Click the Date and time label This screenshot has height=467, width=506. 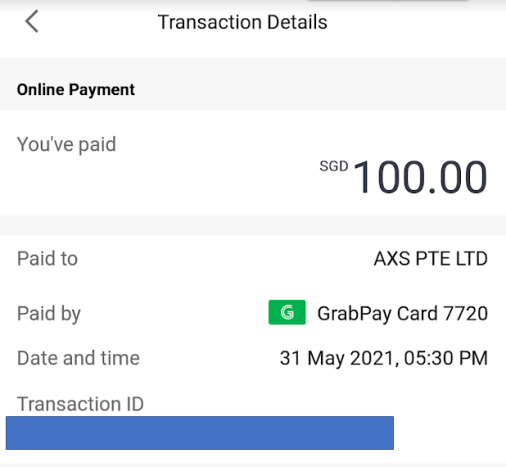click(x=78, y=358)
